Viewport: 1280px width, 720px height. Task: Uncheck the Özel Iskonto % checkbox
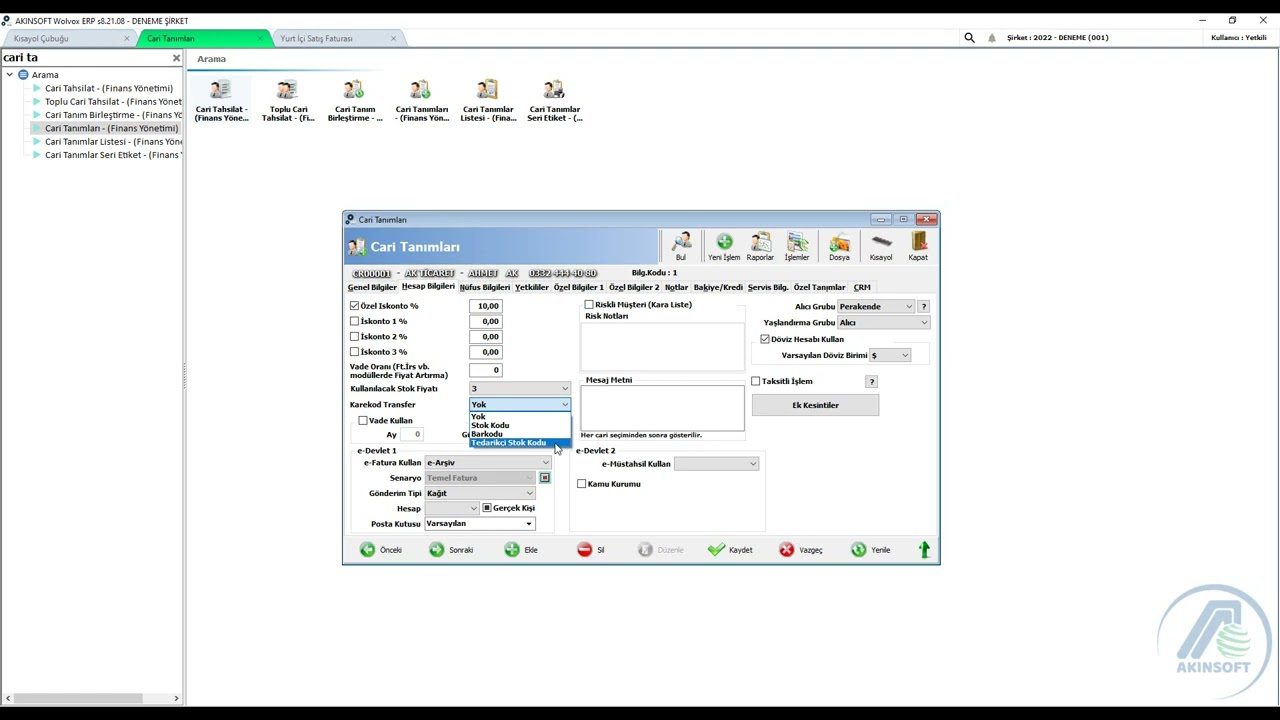click(354, 306)
